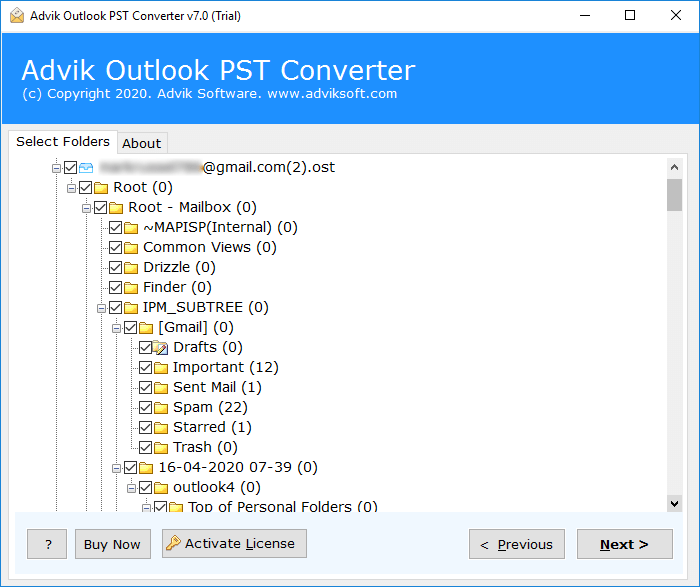Click the Spam folder icon
700x587 pixels.
pyautogui.click(x=161, y=408)
